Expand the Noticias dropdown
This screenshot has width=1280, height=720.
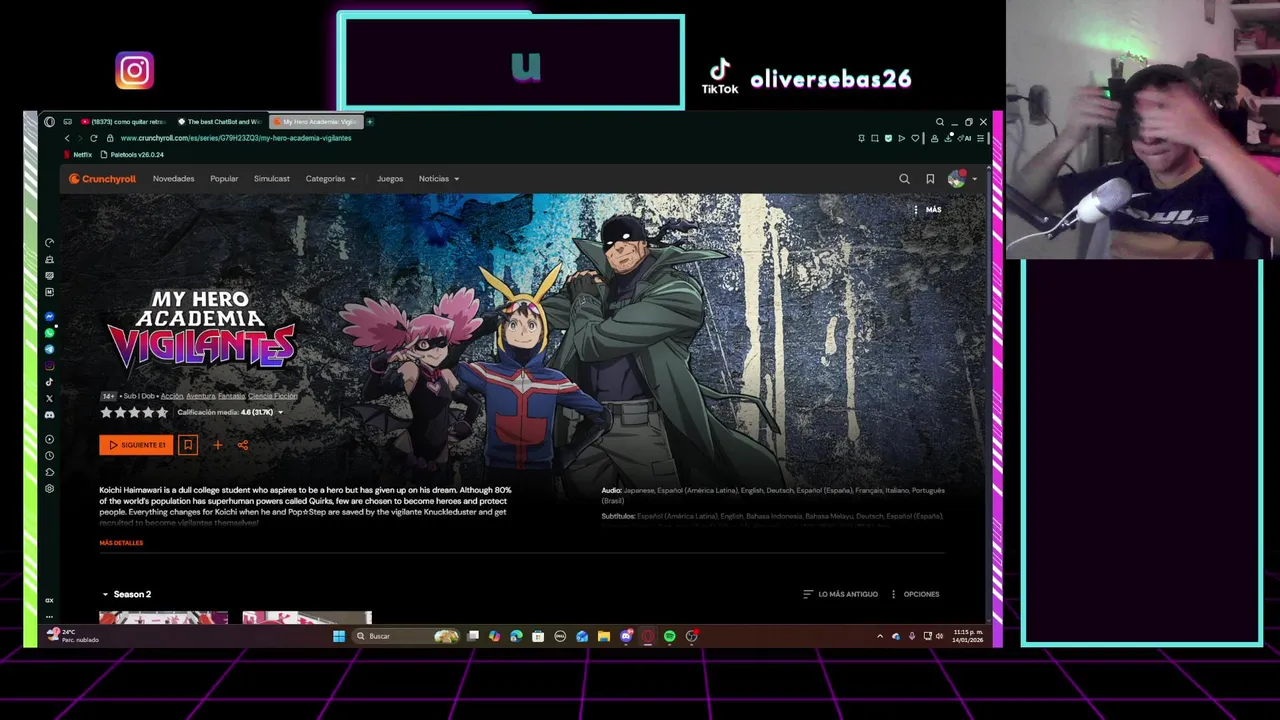pyautogui.click(x=439, y=179)
